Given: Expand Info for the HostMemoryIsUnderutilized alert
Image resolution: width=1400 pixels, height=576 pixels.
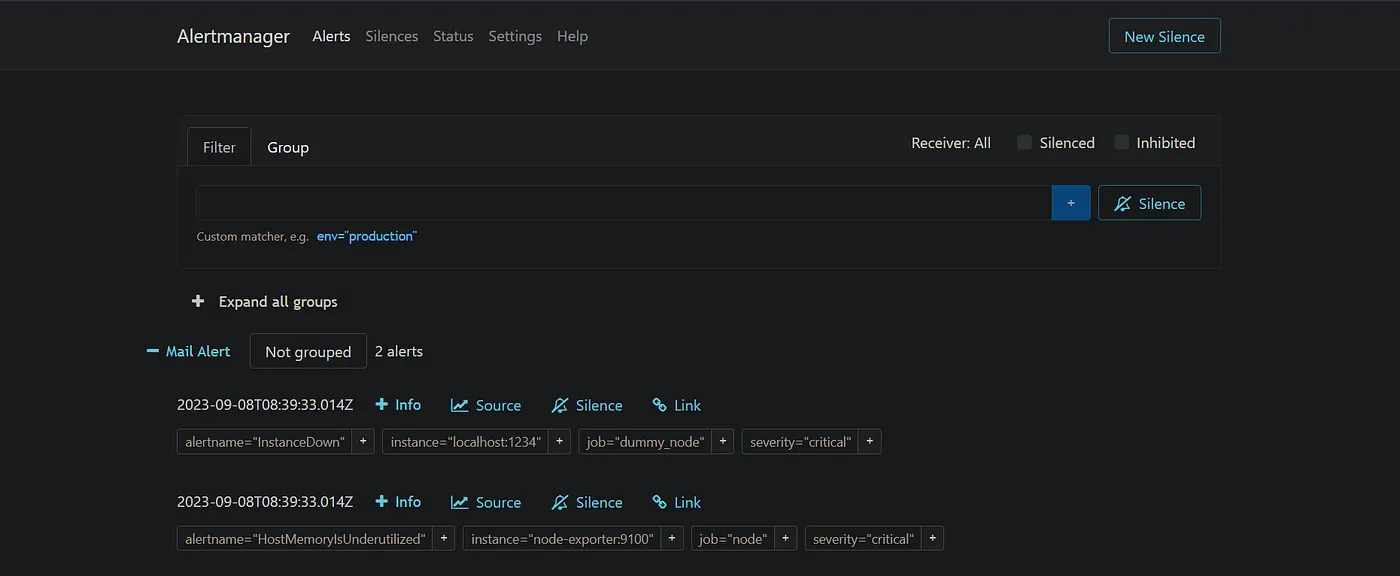Looking at the screenshot, I should coord(398,502).
